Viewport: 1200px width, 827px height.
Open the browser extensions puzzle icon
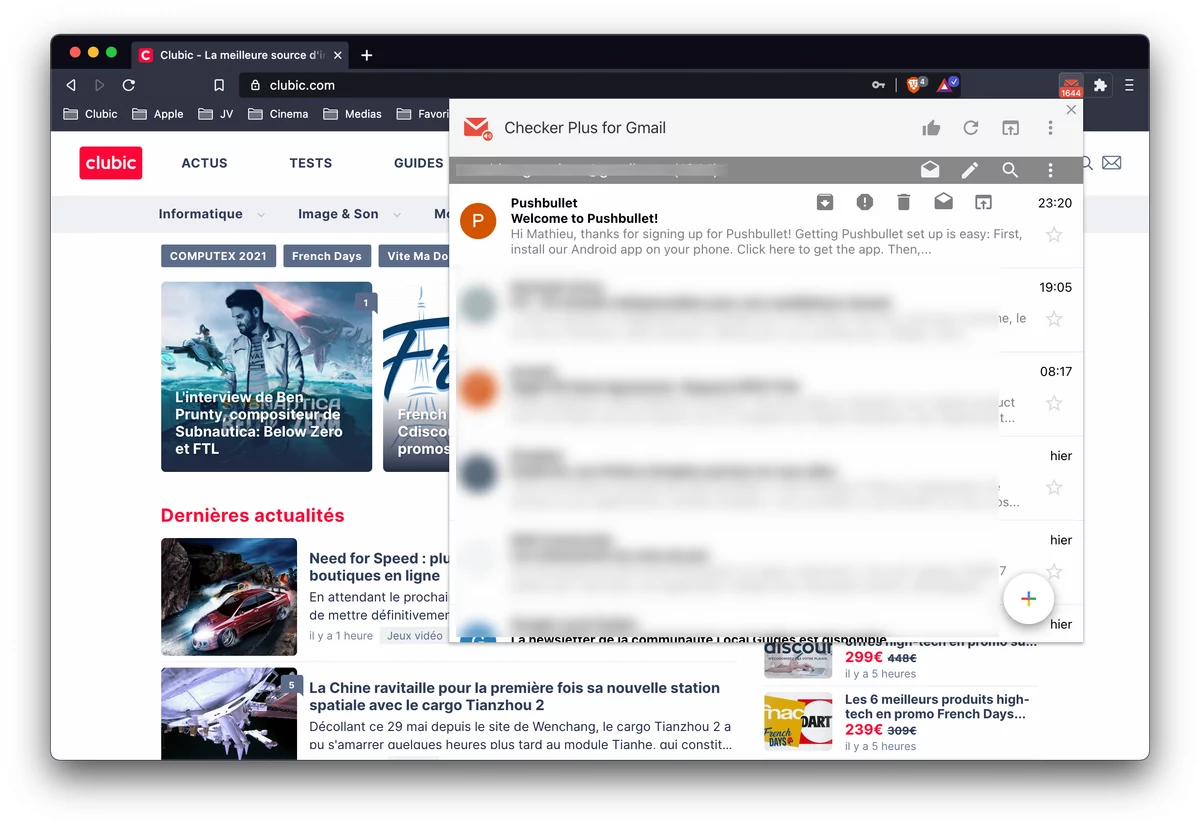click(x=1101, y=85)
